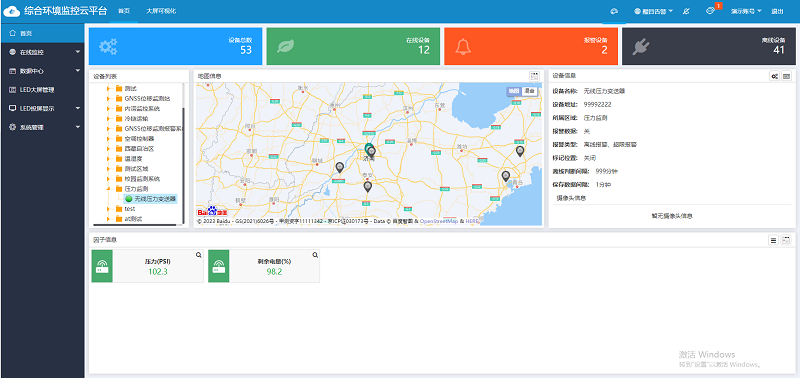
Task: Switch to the 大屏可视化 tab
Action: pos(161,11)
